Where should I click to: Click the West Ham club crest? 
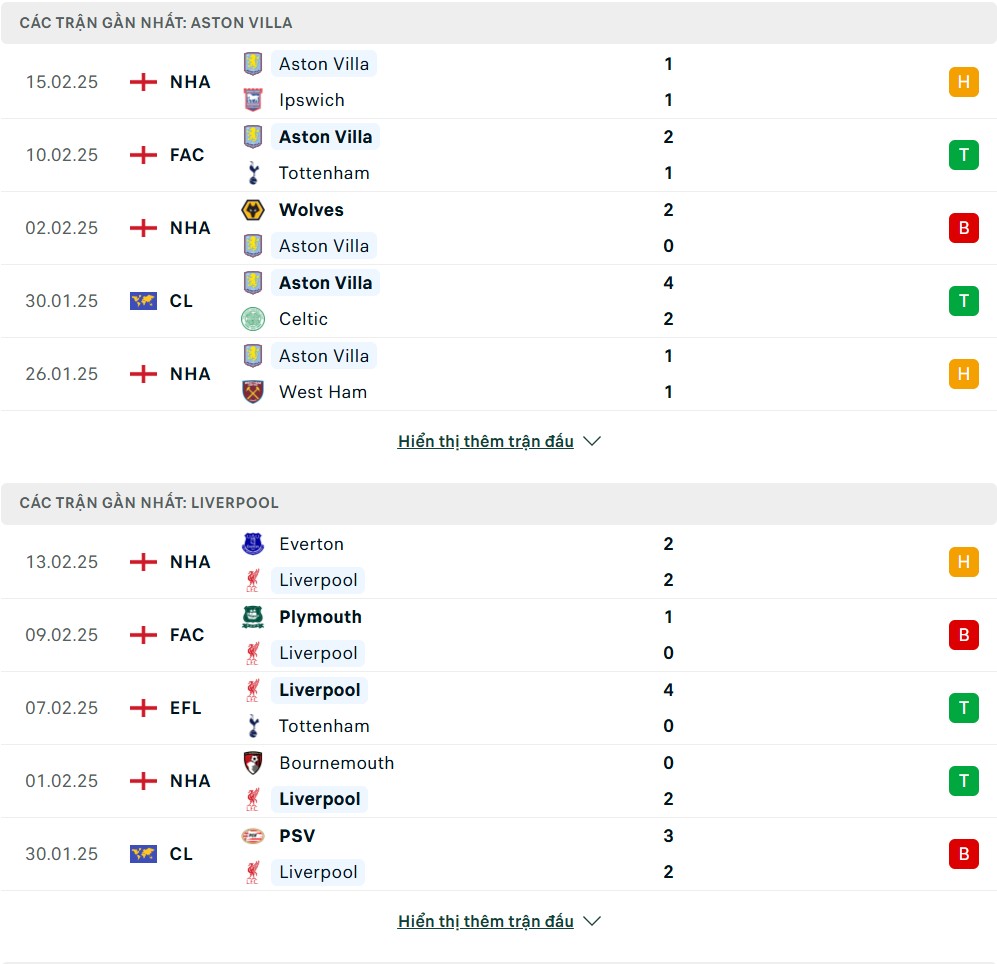(253, 392)
